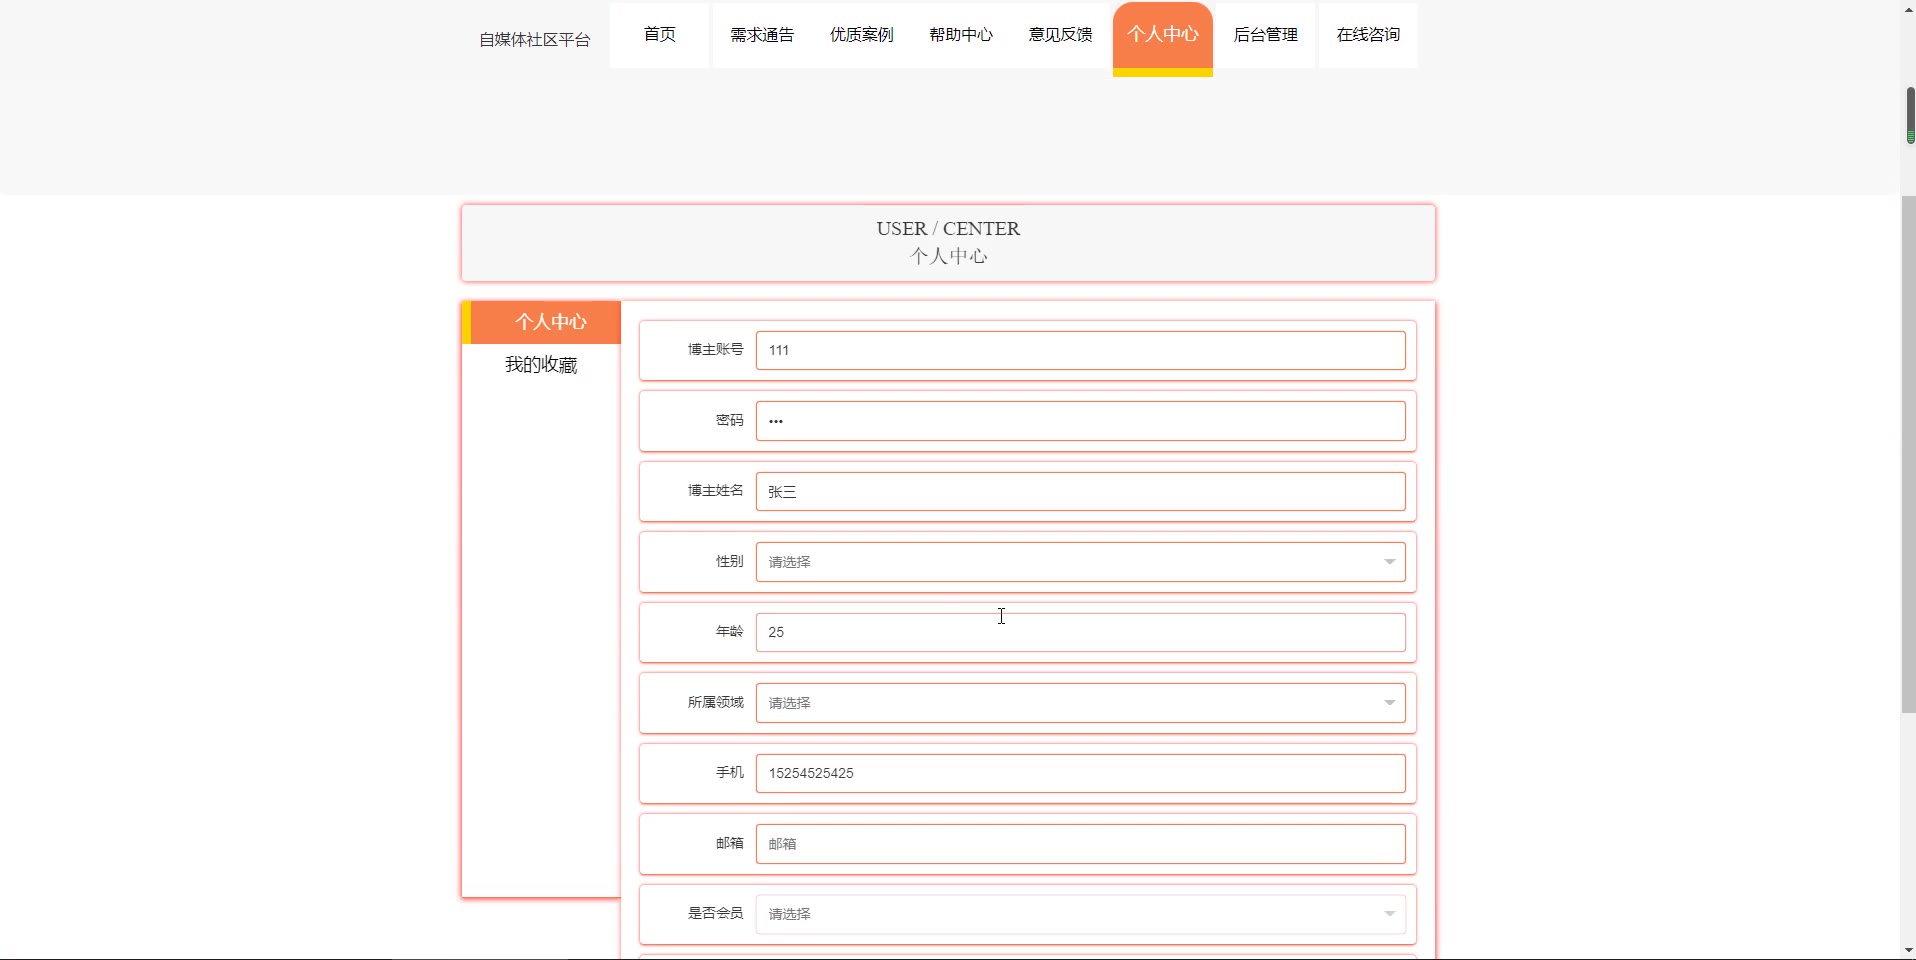Click the 手机 phone number field

click(x=1080, y=773)
